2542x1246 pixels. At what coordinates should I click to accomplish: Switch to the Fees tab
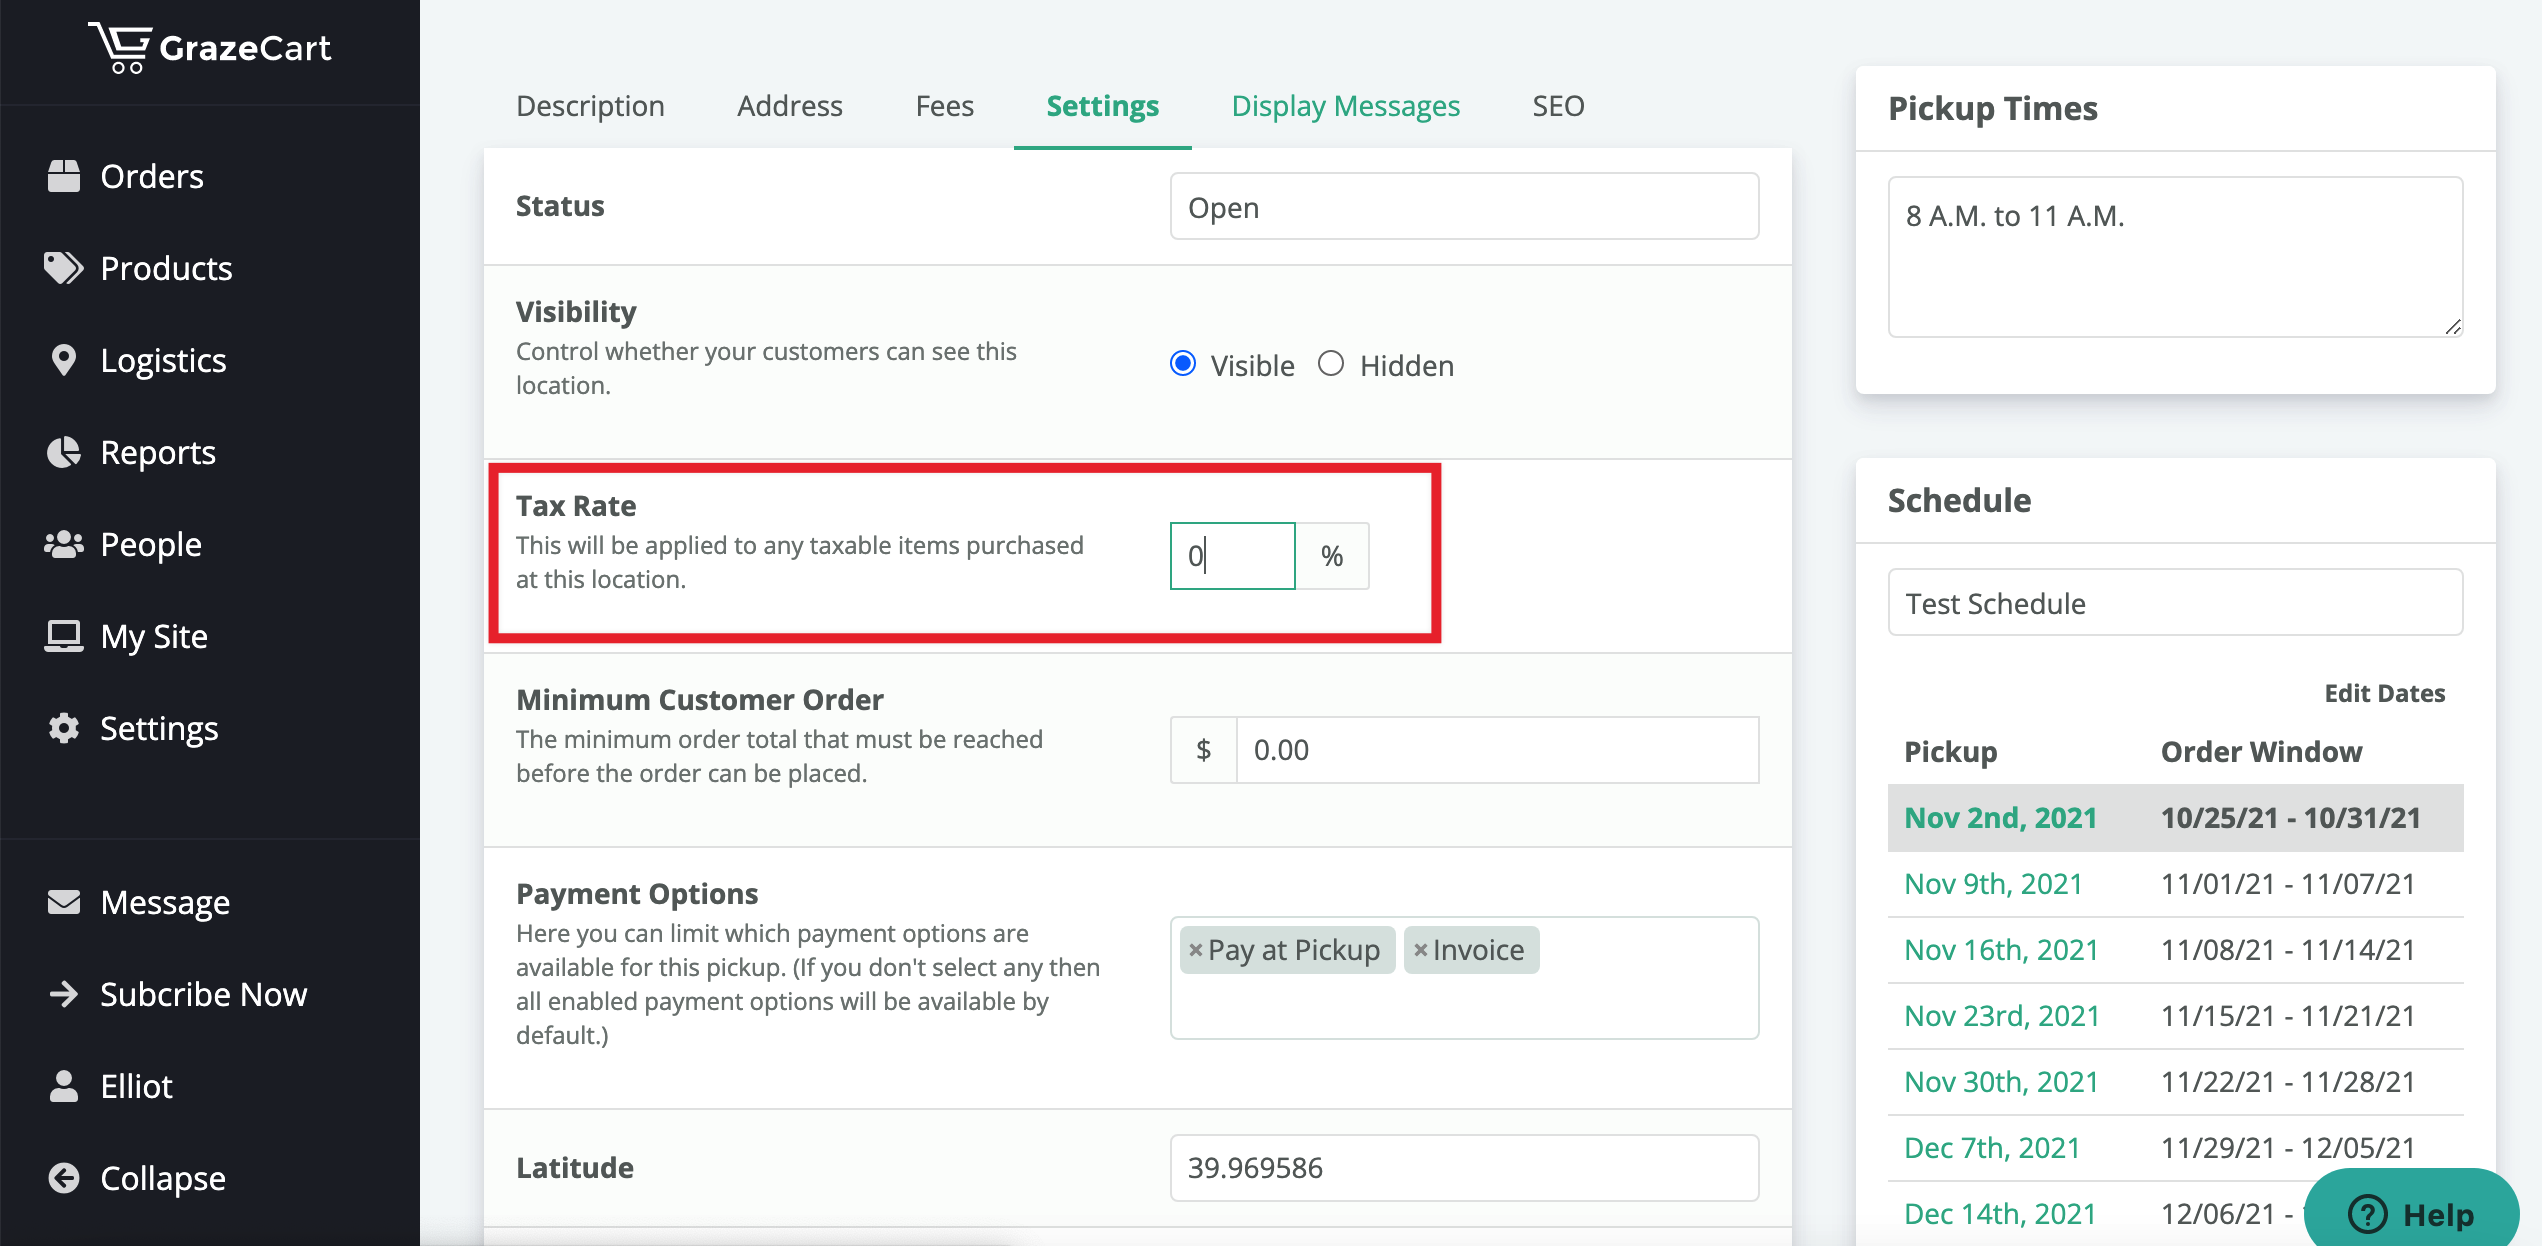tap(944, 106)
